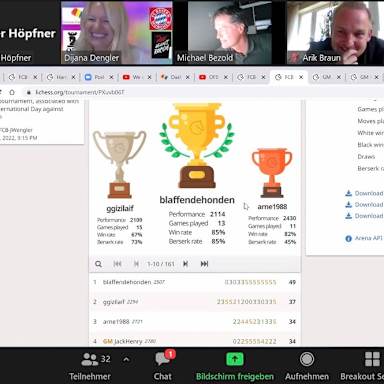
Task: Select ggizilaif row in standings
Action: [195, 302]
